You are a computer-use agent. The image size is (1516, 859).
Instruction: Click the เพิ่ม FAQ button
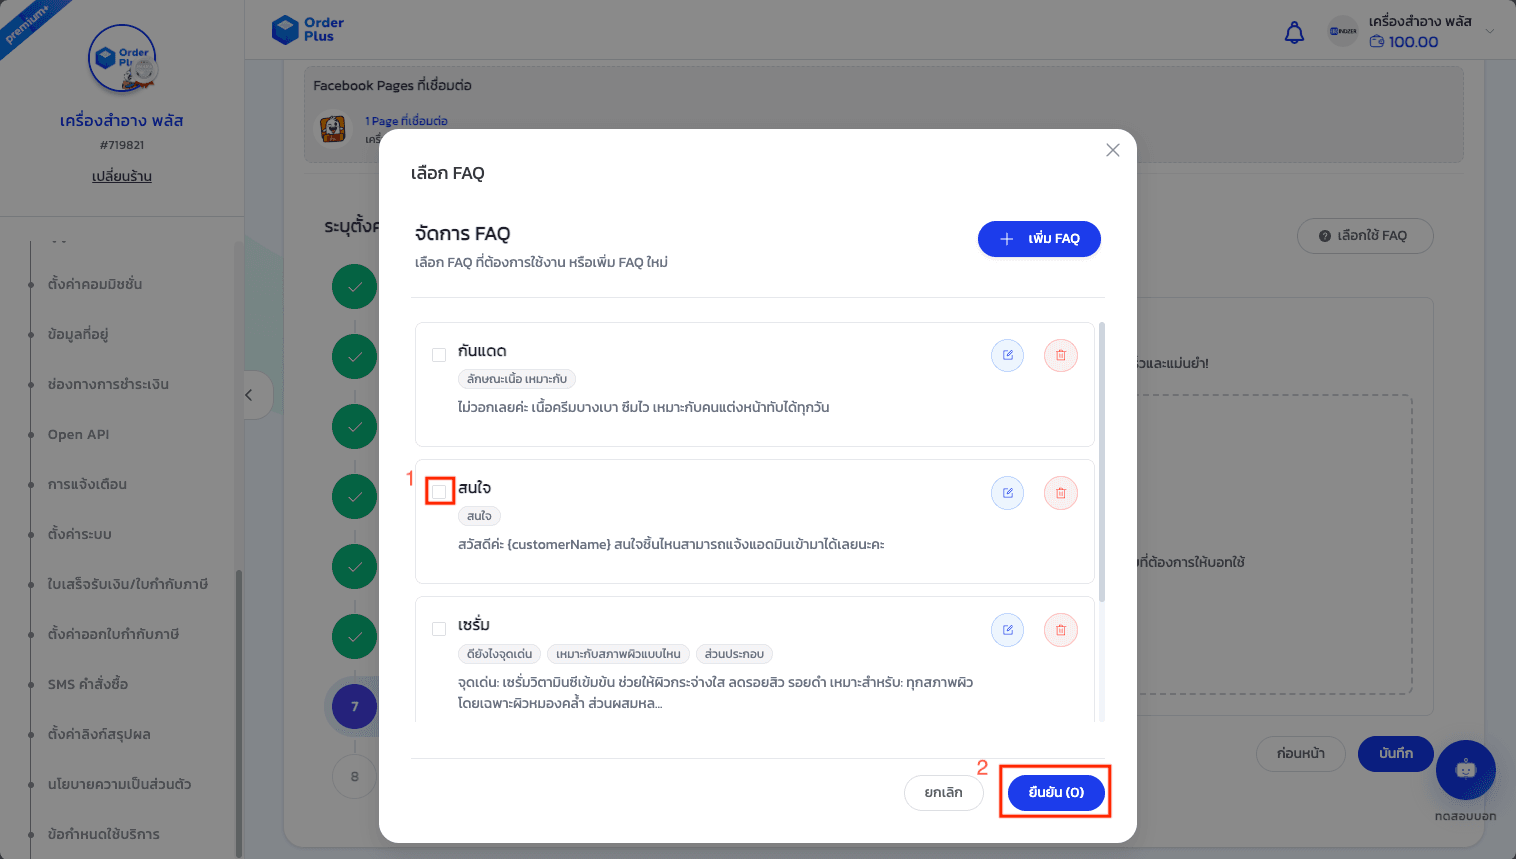(1039, 239)
